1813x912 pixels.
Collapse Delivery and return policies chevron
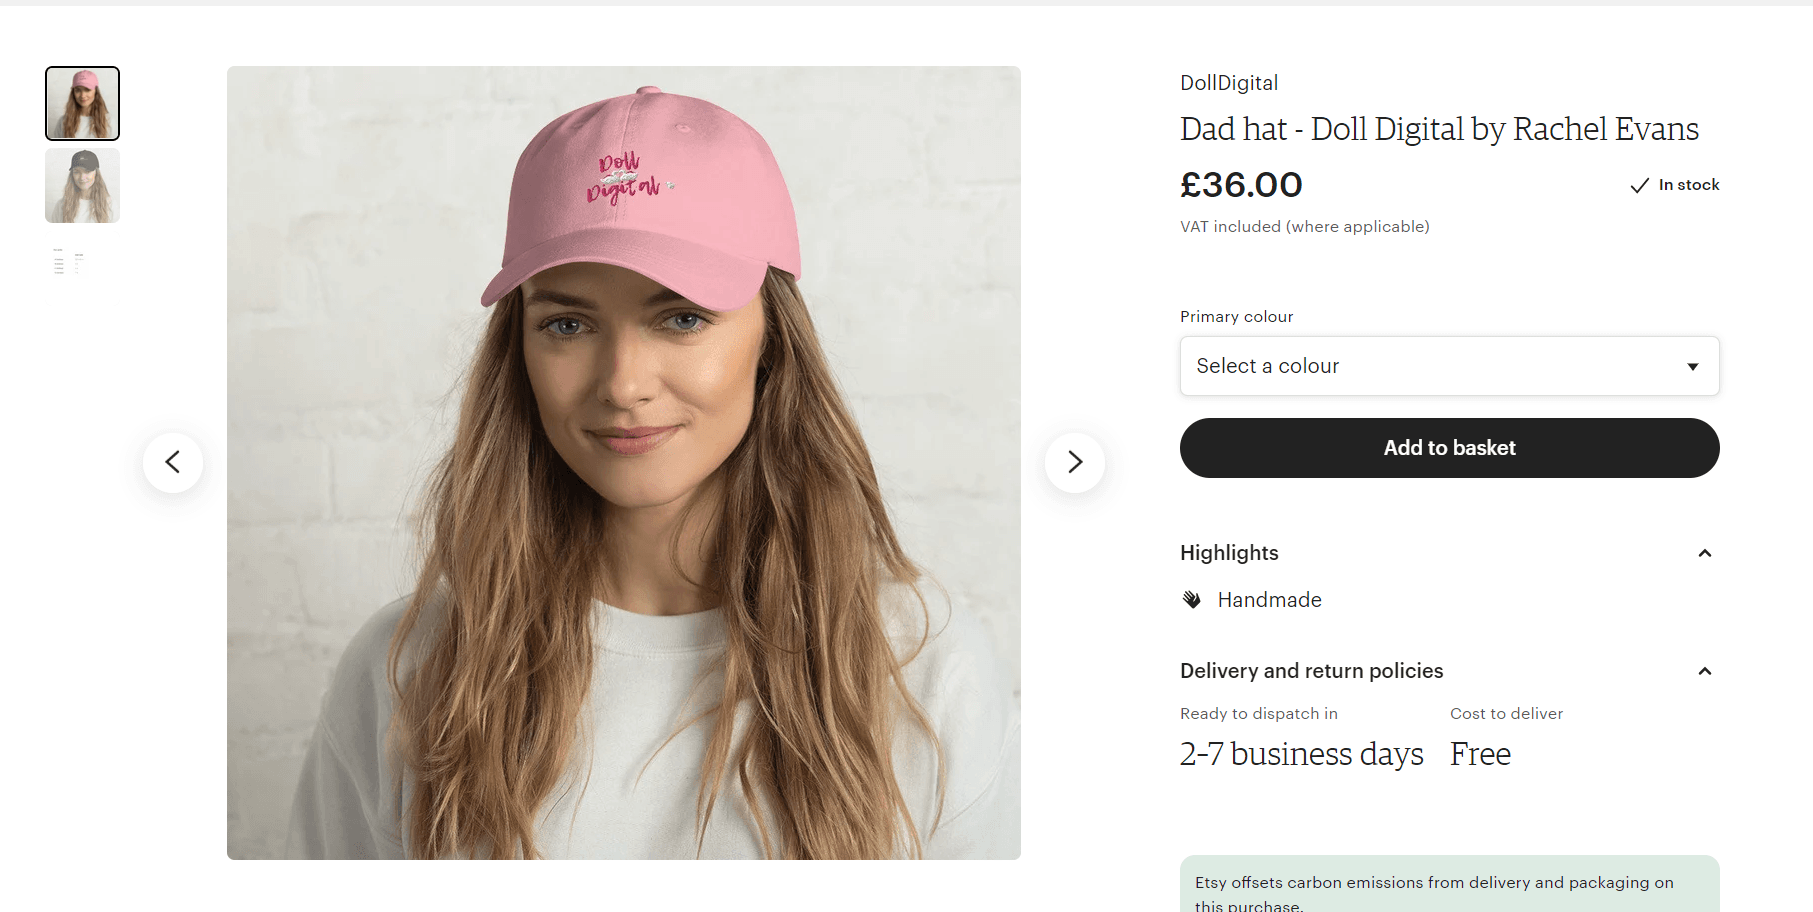click(x=1705, y=671)
